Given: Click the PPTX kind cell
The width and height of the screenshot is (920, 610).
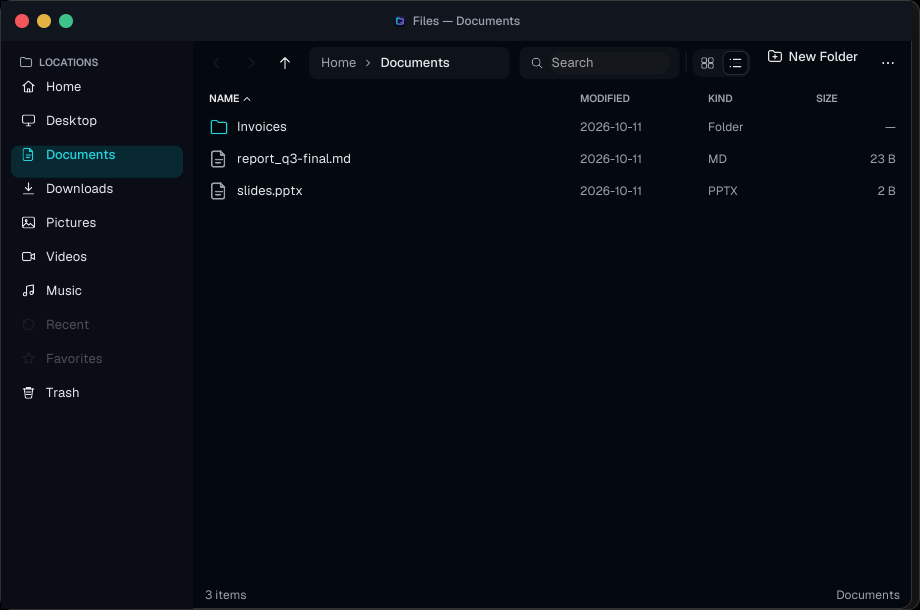Looking at the screenshot, I should point(722,191).
